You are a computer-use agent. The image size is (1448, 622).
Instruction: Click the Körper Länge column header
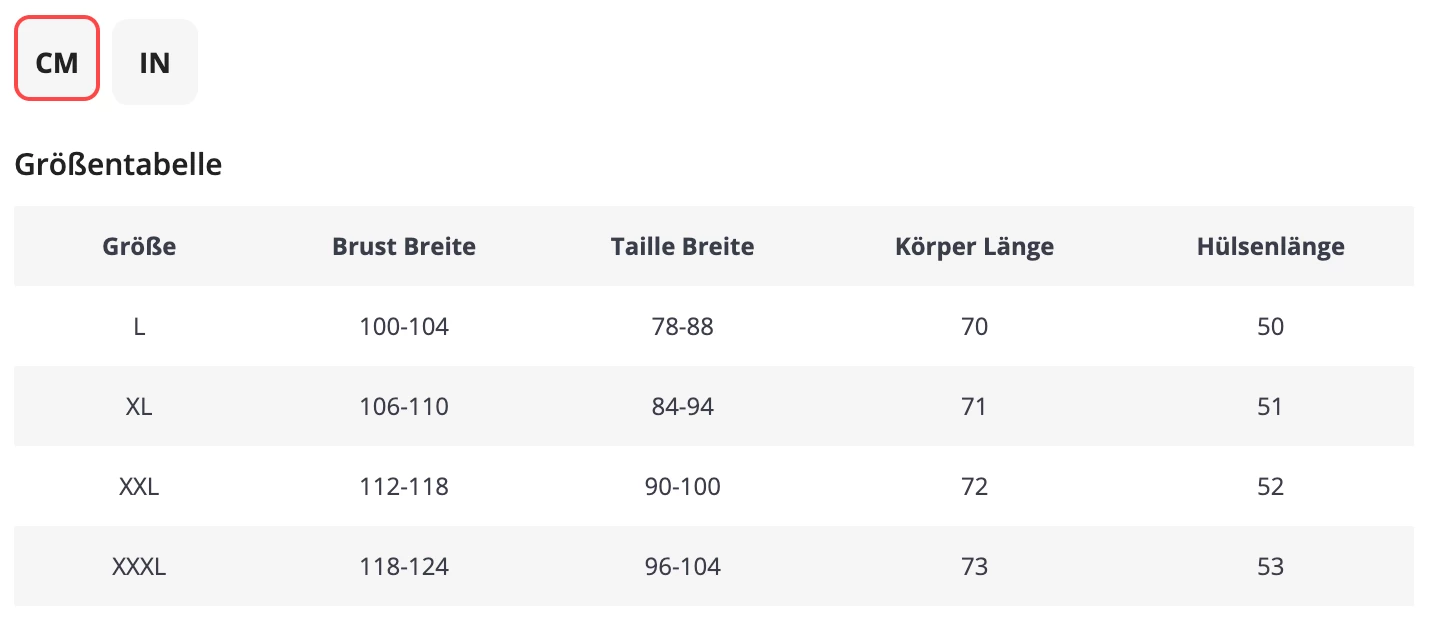click(x=974, y=246)
